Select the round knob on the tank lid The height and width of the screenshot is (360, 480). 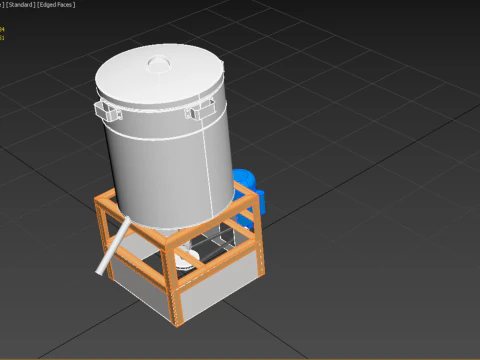click(x=159, y=64)
